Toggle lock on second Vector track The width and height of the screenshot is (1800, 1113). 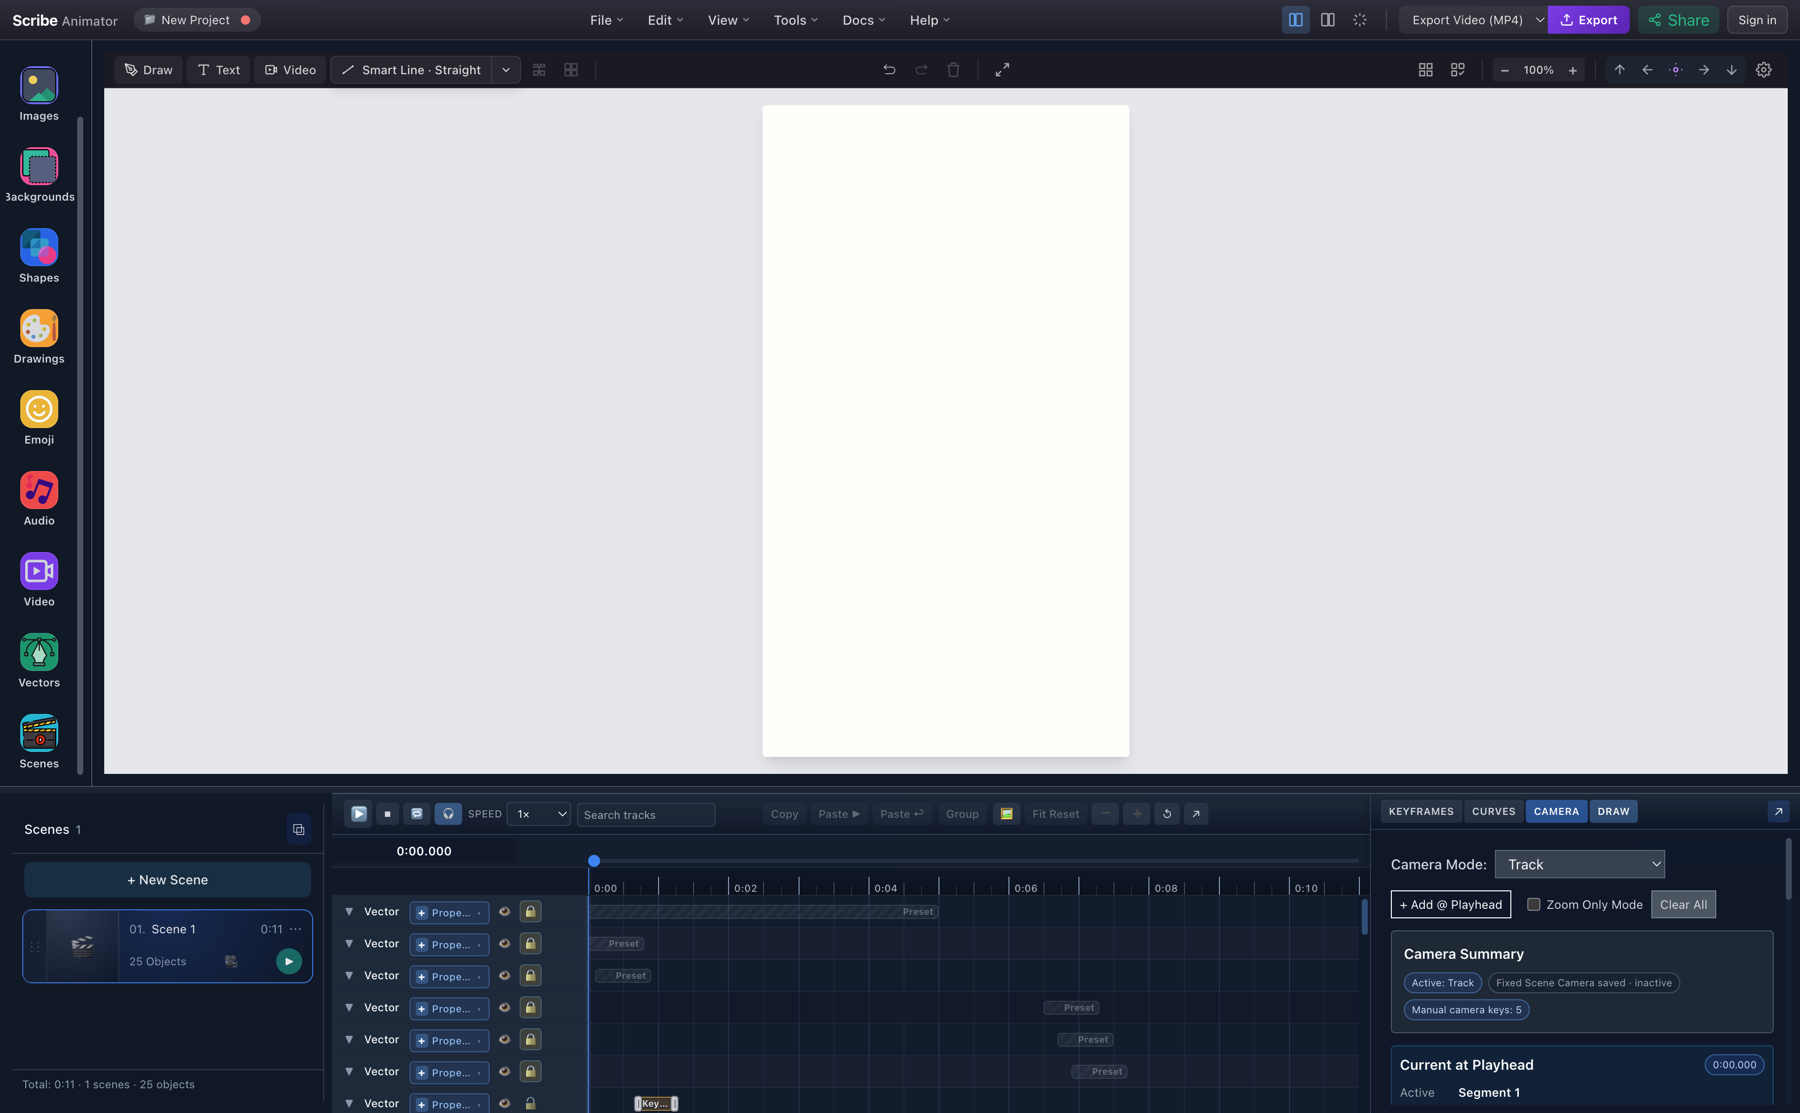tap(530, 944)
